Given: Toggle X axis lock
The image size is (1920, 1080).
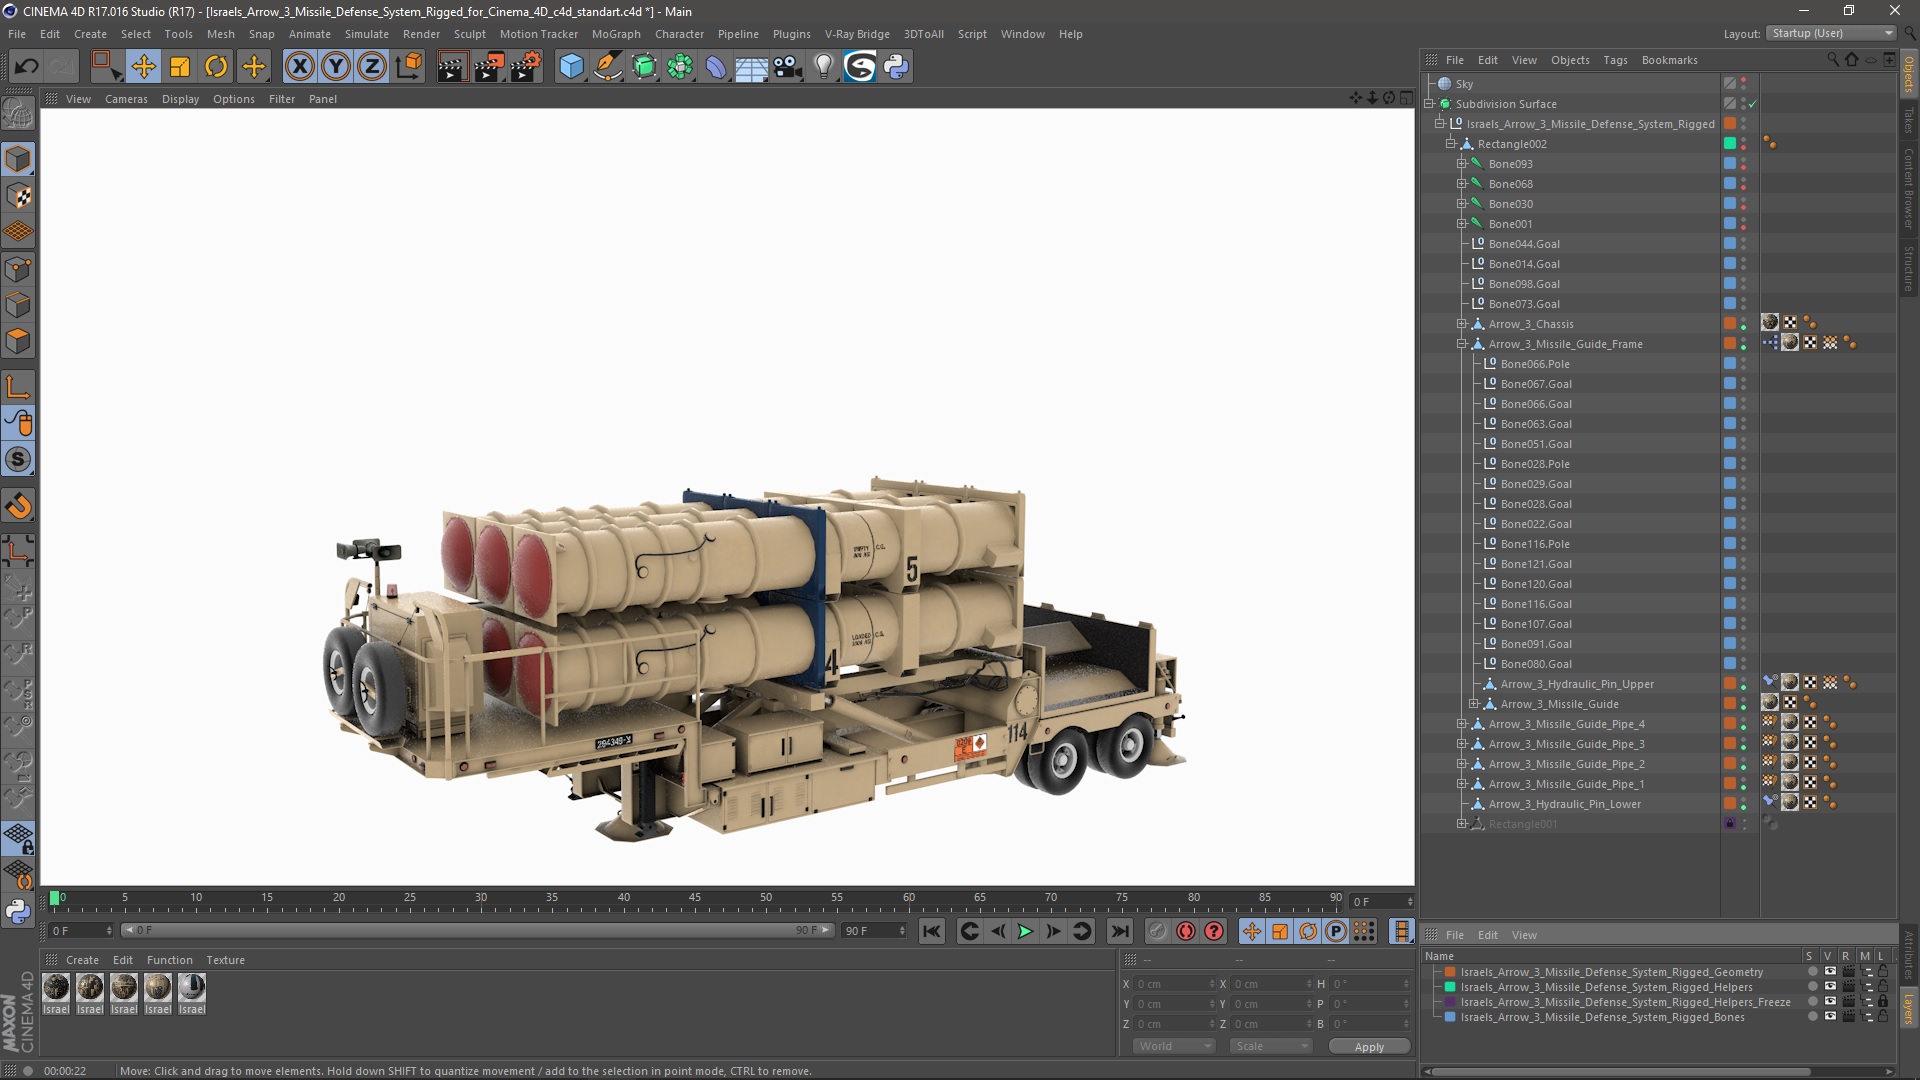Looking at the screenshot, I should [299, 67].
